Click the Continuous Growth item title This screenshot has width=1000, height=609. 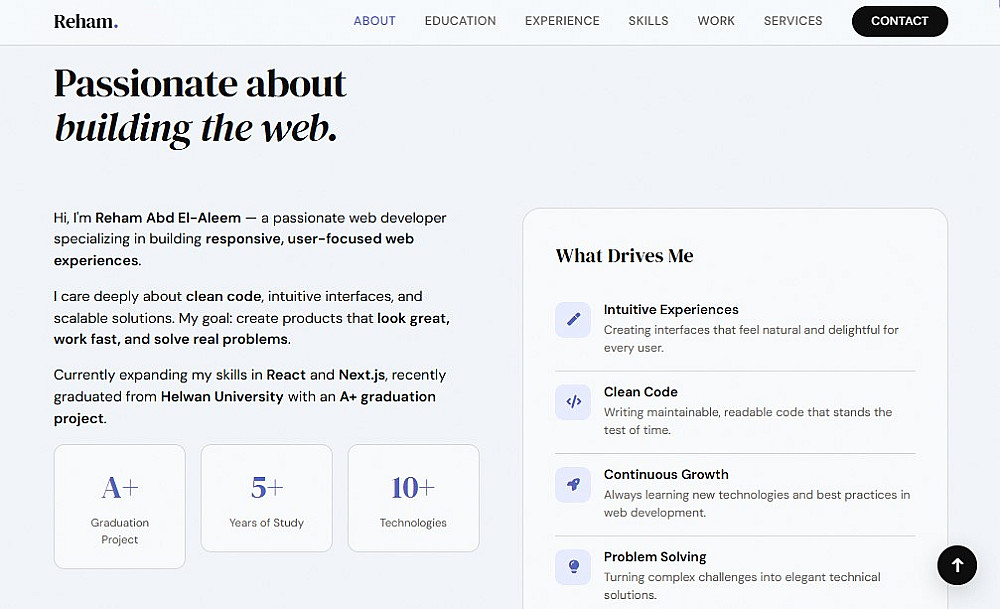(666, 475)
